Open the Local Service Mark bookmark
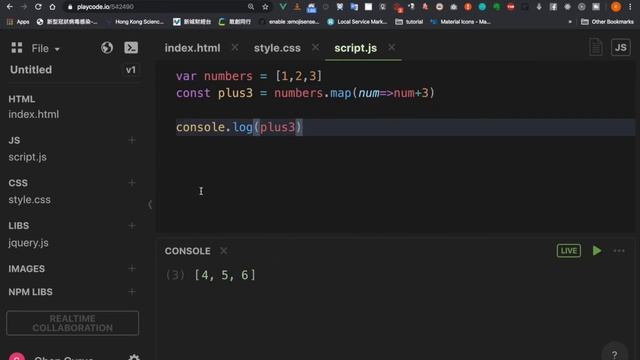 click(x=357, y=22)
